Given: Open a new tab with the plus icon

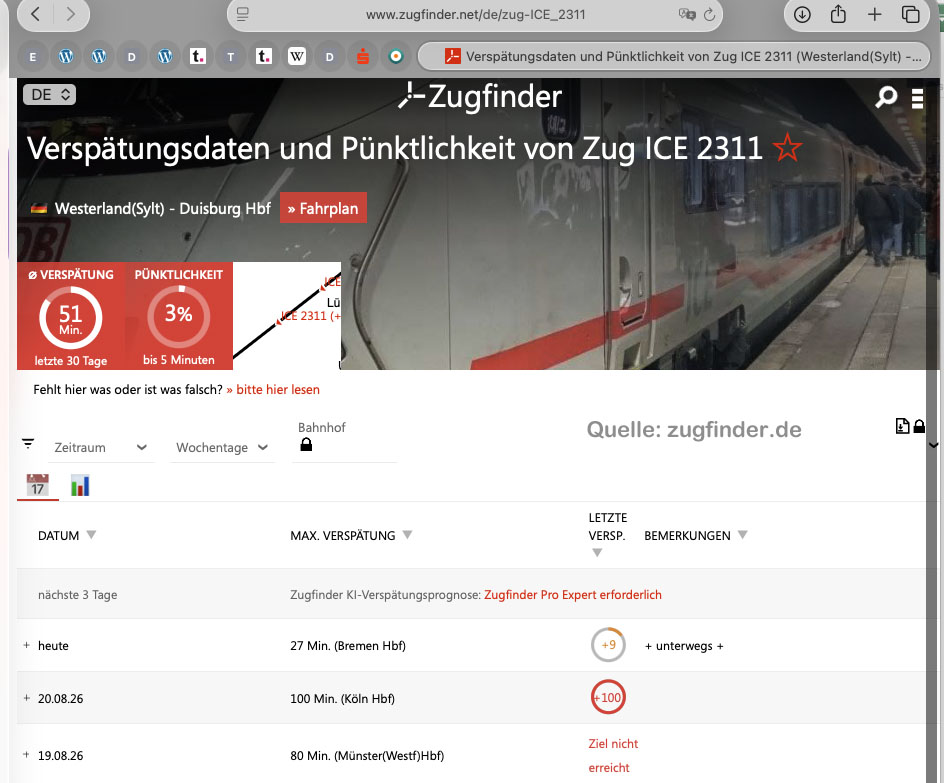Looking at the screenshot, I should [x=874, y=14].
